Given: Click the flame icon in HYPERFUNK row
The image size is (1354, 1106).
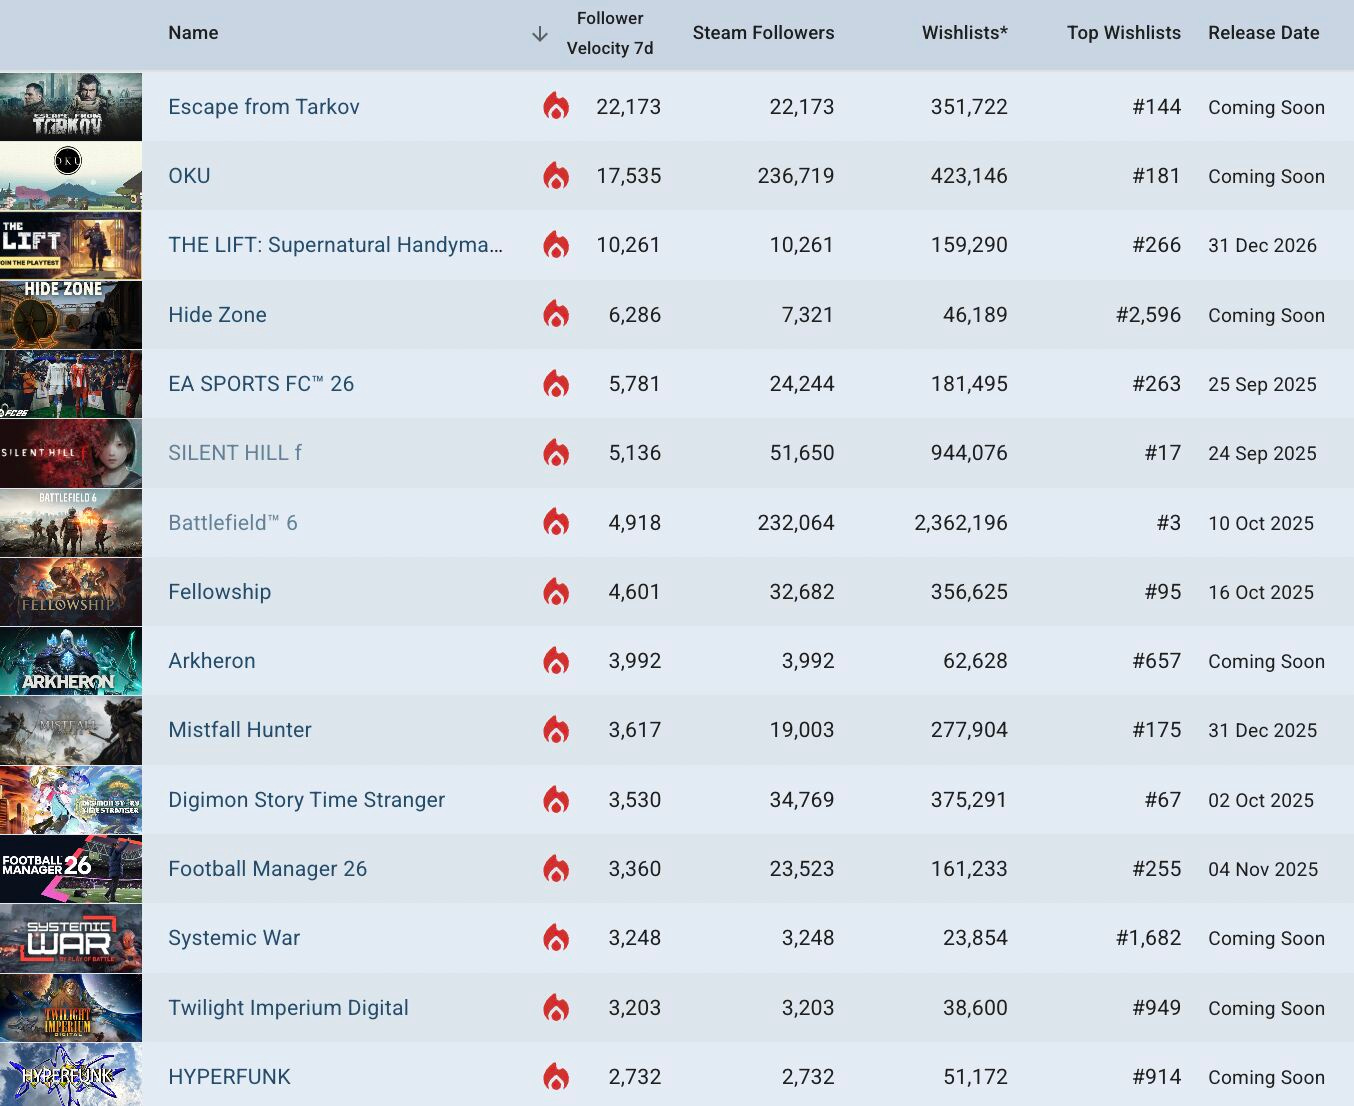Looking at the screenshot, I should click(556, 1077).
